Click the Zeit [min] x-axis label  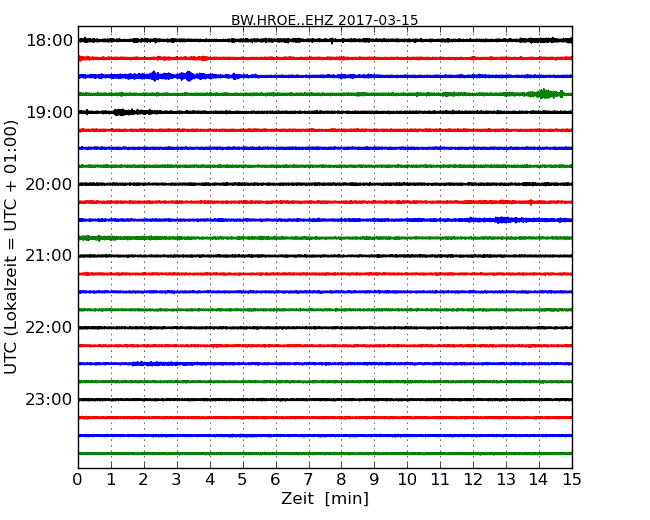click(x=325, y=498)
